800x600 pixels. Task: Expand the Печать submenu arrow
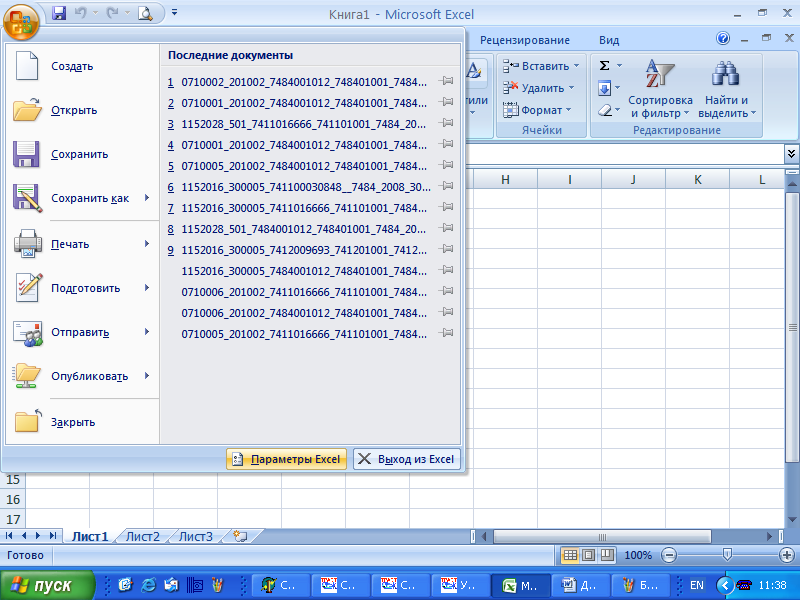pyautogui.click(x=147, y=243)
